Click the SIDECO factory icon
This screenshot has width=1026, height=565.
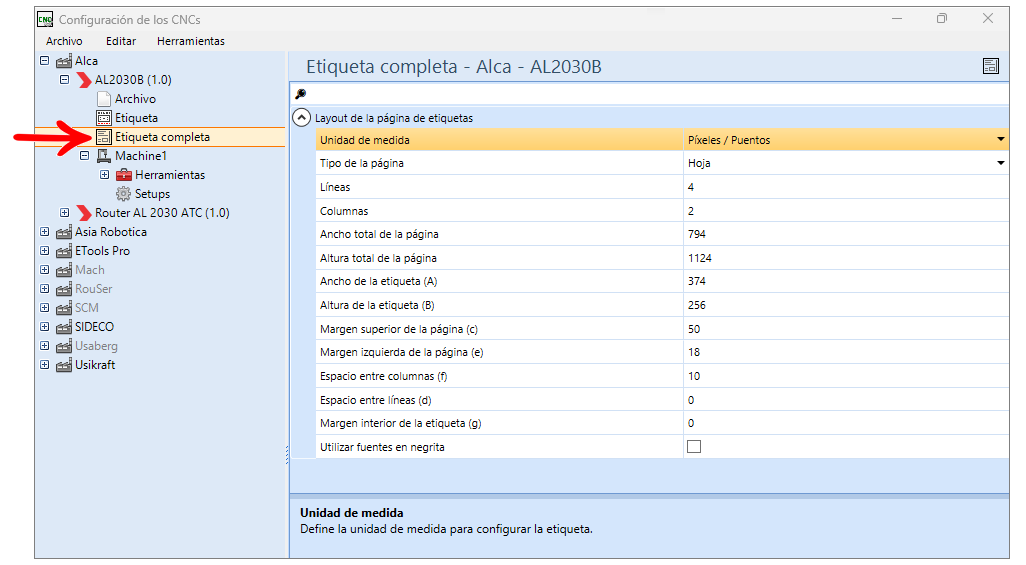tap(63, 327)
